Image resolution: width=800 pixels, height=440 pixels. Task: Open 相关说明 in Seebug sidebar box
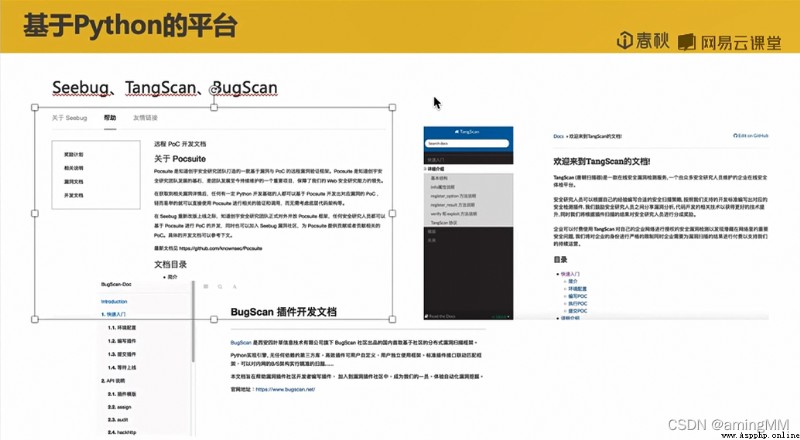pos(73,168)
